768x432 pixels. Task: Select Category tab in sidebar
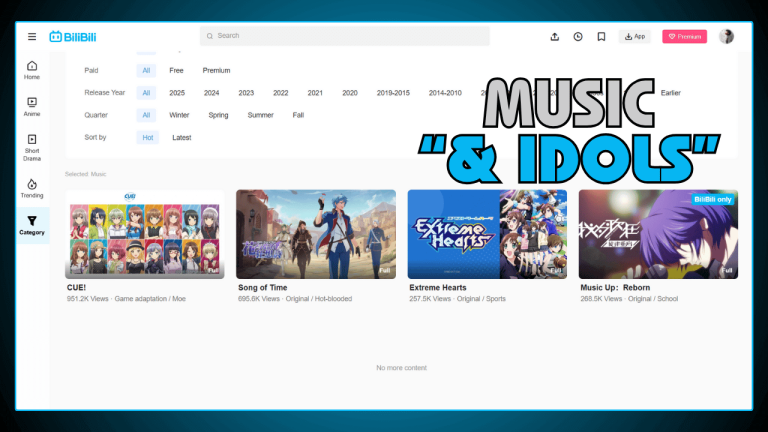[x=32, y=225]
